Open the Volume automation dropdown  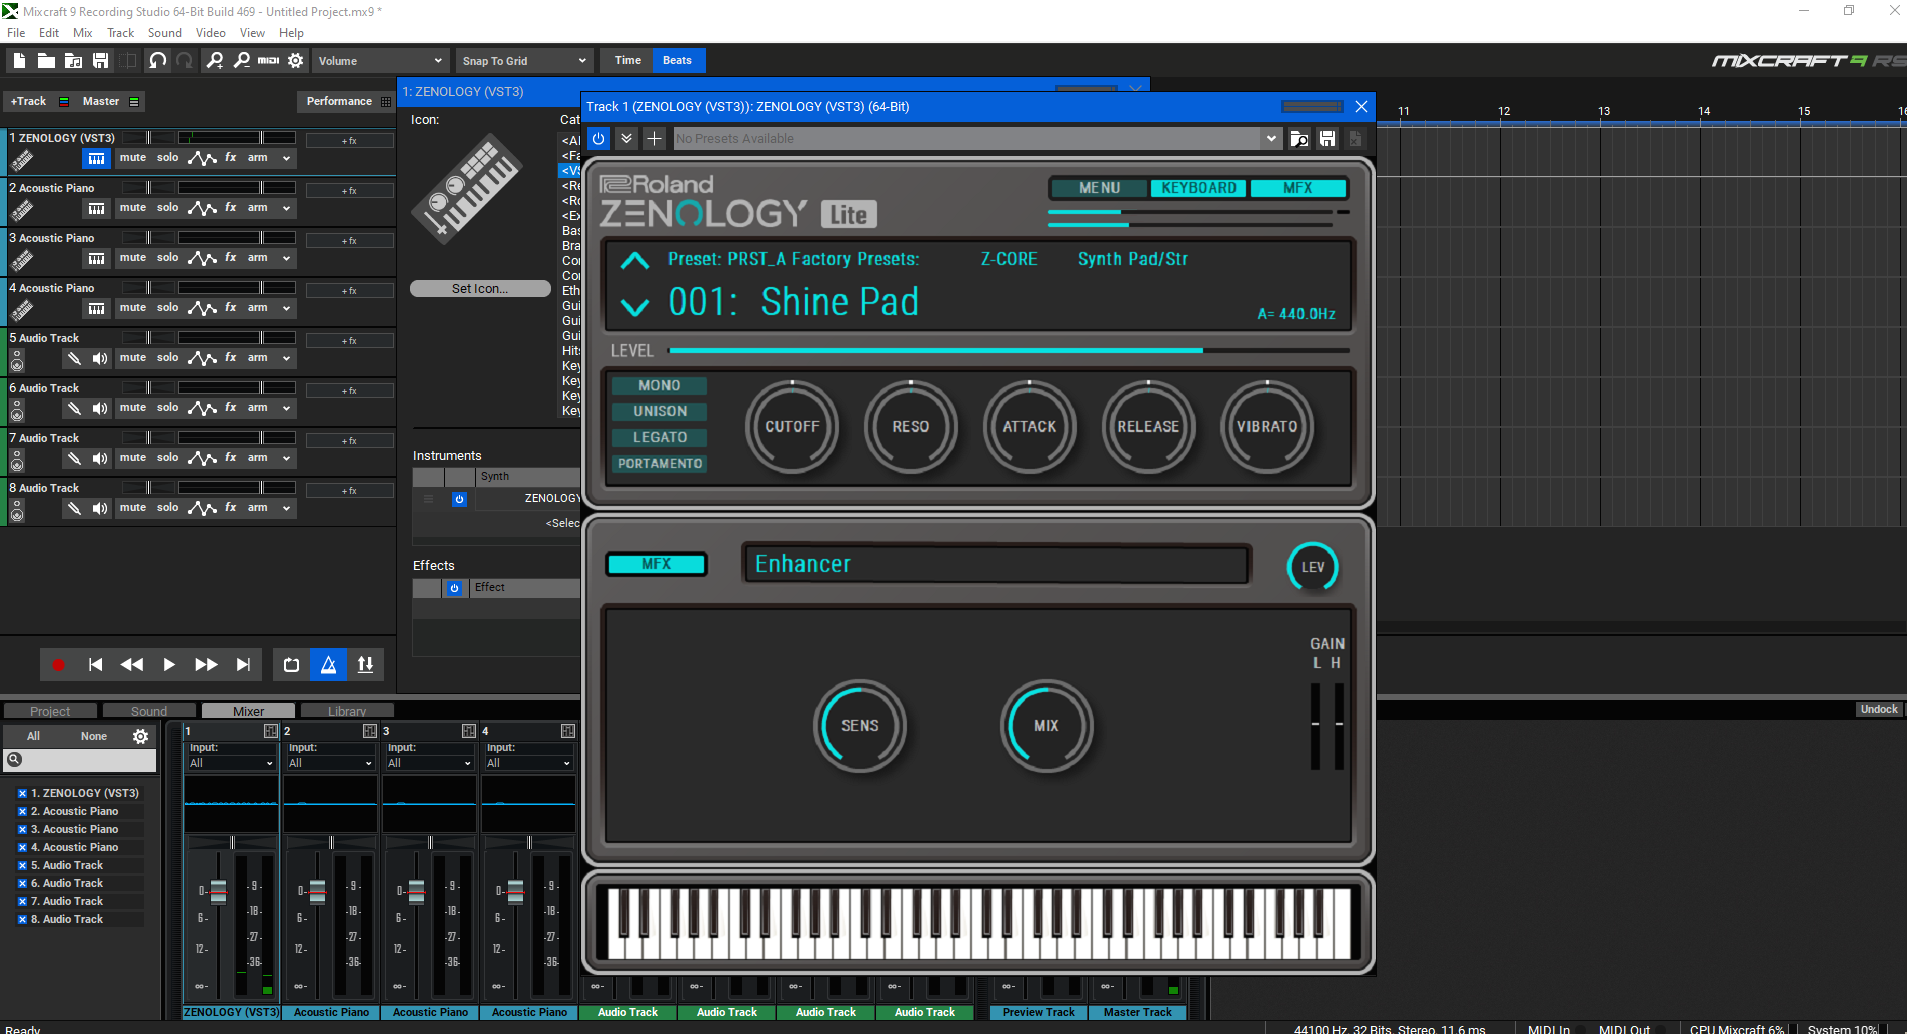(x=380, y=61)
